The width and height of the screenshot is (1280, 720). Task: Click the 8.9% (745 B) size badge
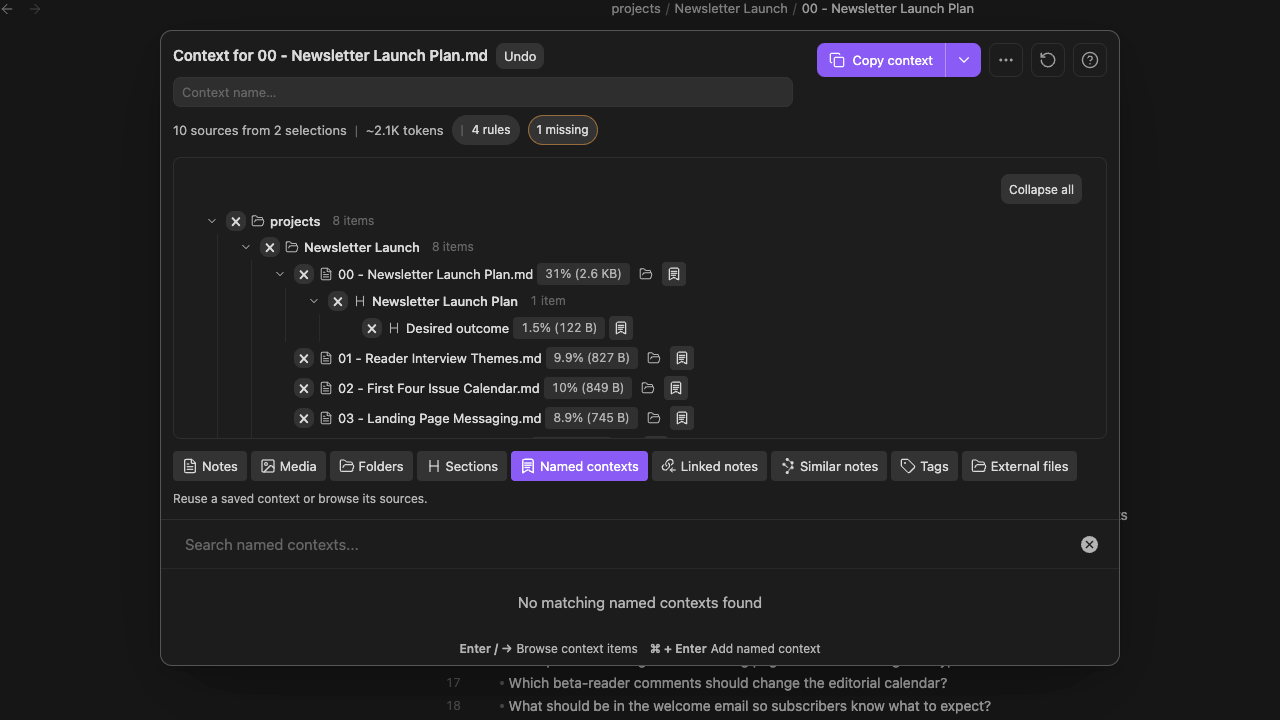click(591, 418)
